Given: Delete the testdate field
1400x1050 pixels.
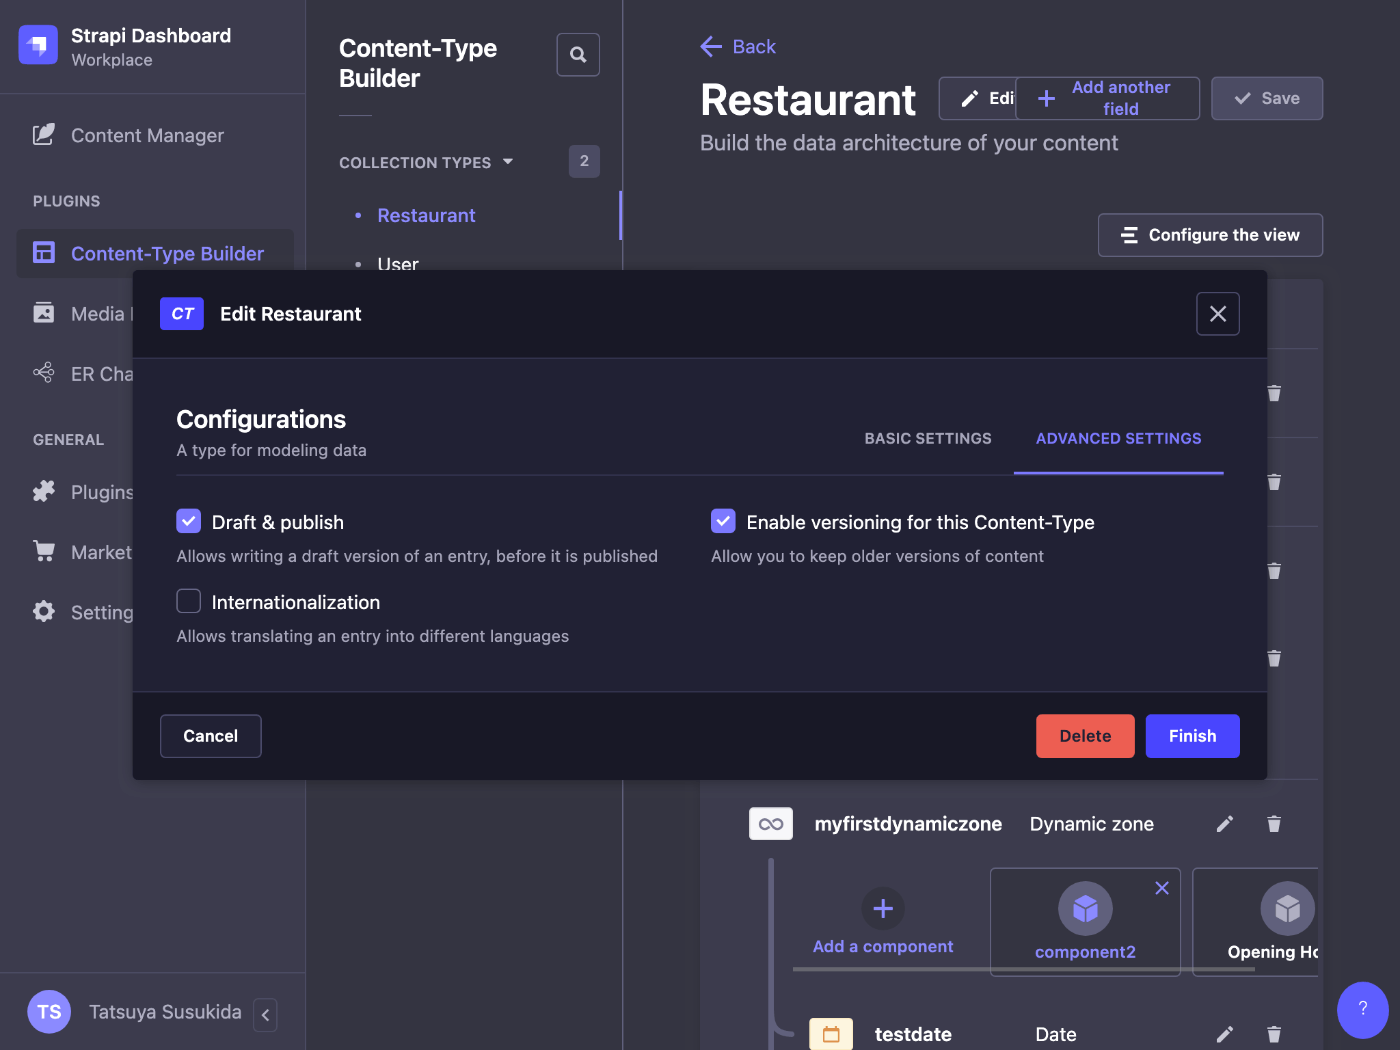Looking at the screenshot, I should [1274, 1034].
